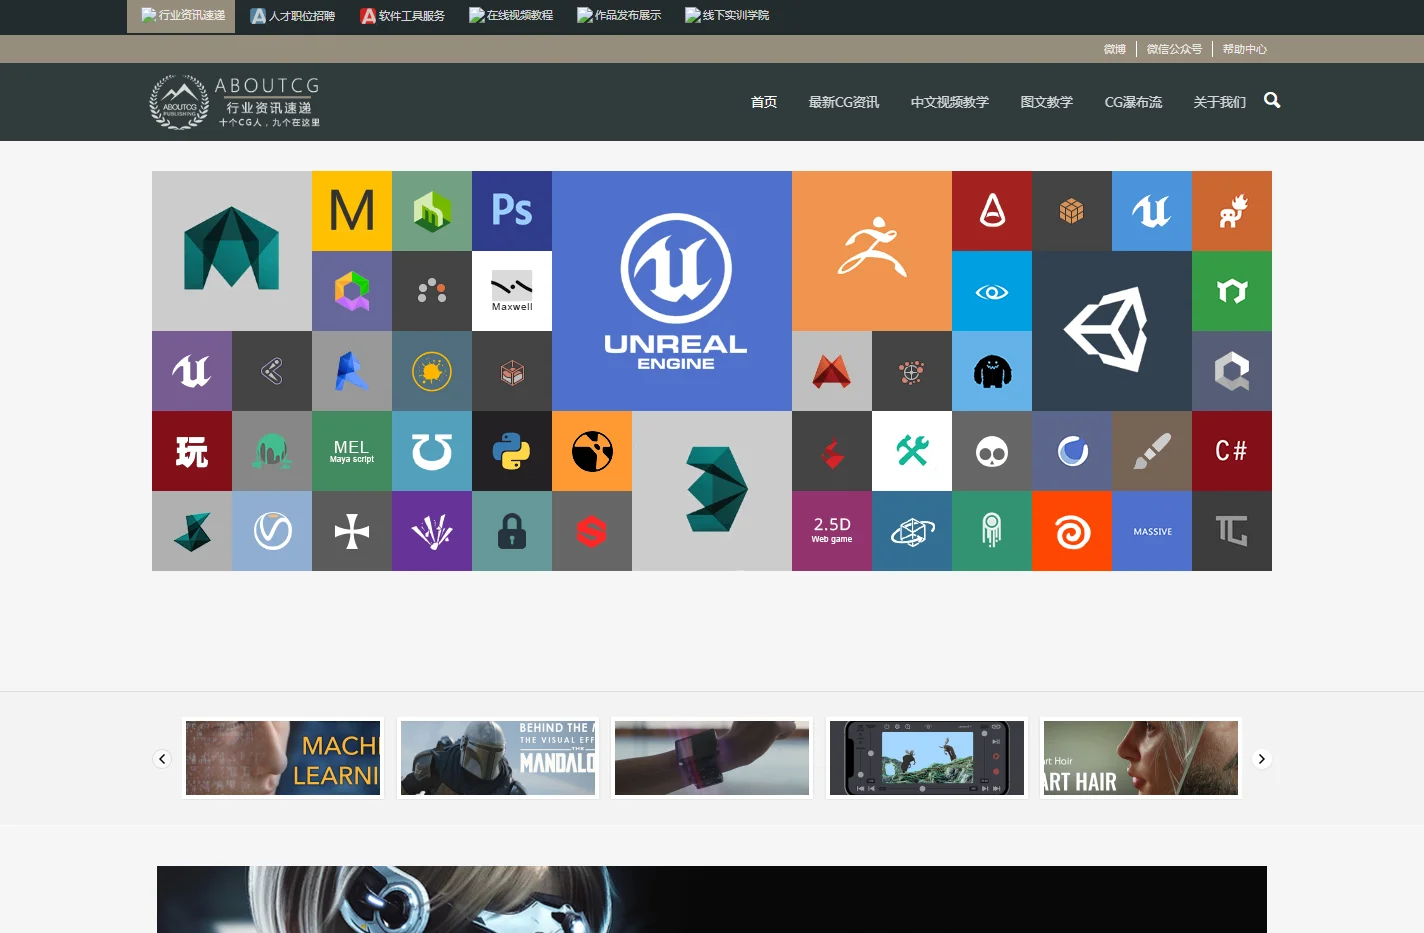1424x933 pixels.
Task: Select 图文教学 in navigation
Action: [1047, 102]
